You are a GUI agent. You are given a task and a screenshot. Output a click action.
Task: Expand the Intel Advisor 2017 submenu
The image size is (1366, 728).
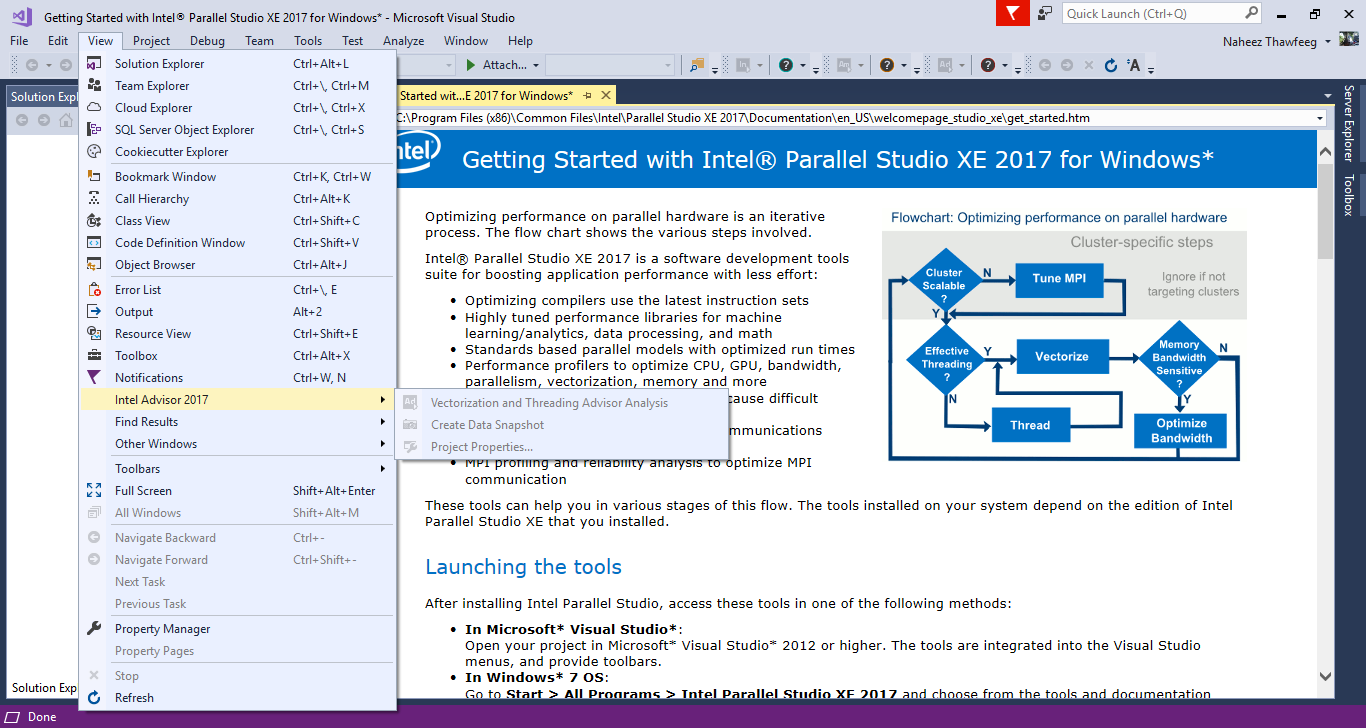(237, 400)
